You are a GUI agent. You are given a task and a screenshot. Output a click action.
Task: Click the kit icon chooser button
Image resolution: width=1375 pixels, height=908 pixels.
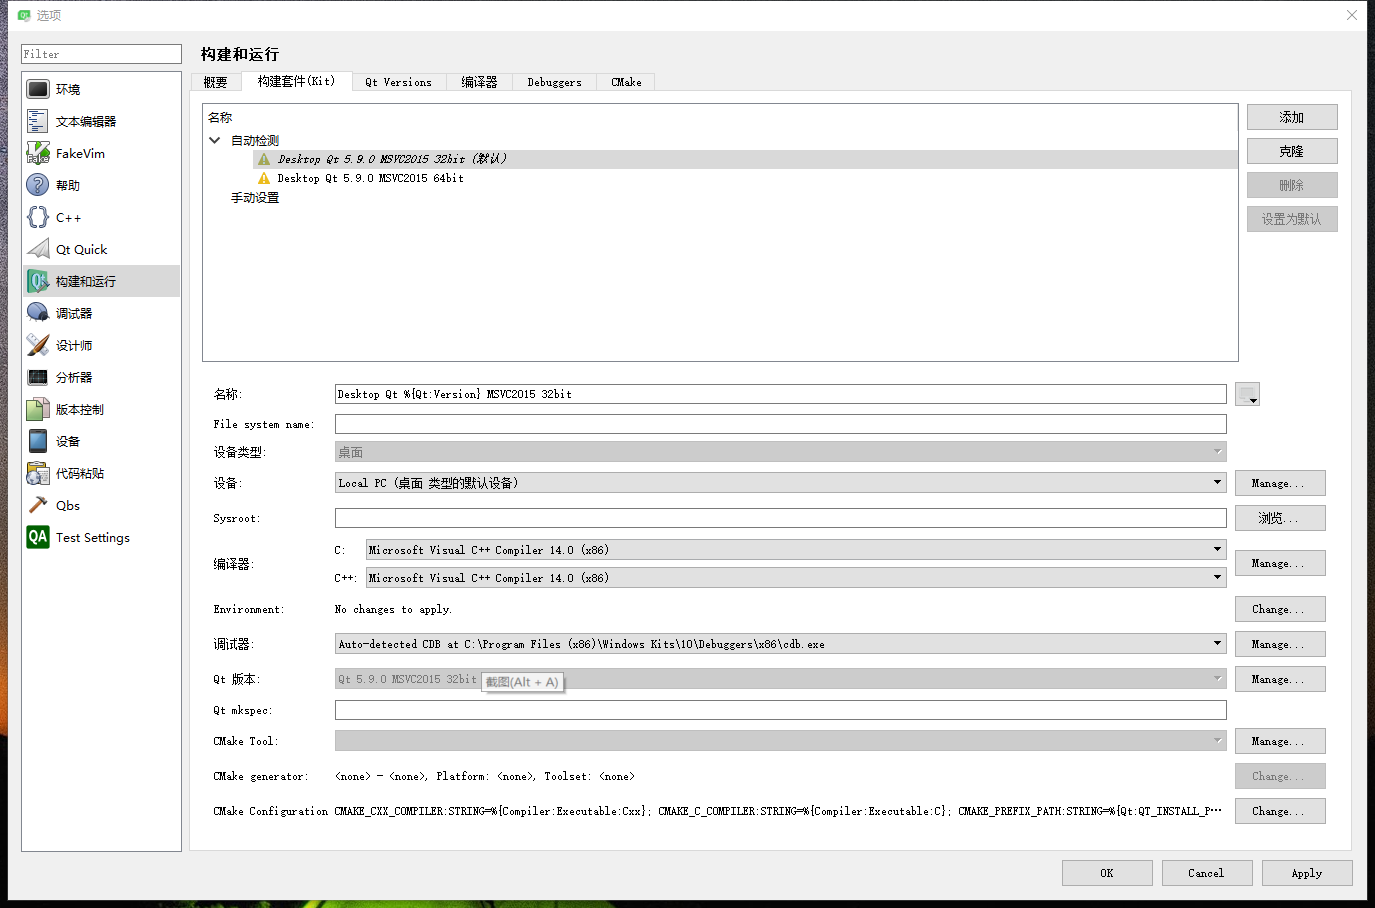point(1247,394)
